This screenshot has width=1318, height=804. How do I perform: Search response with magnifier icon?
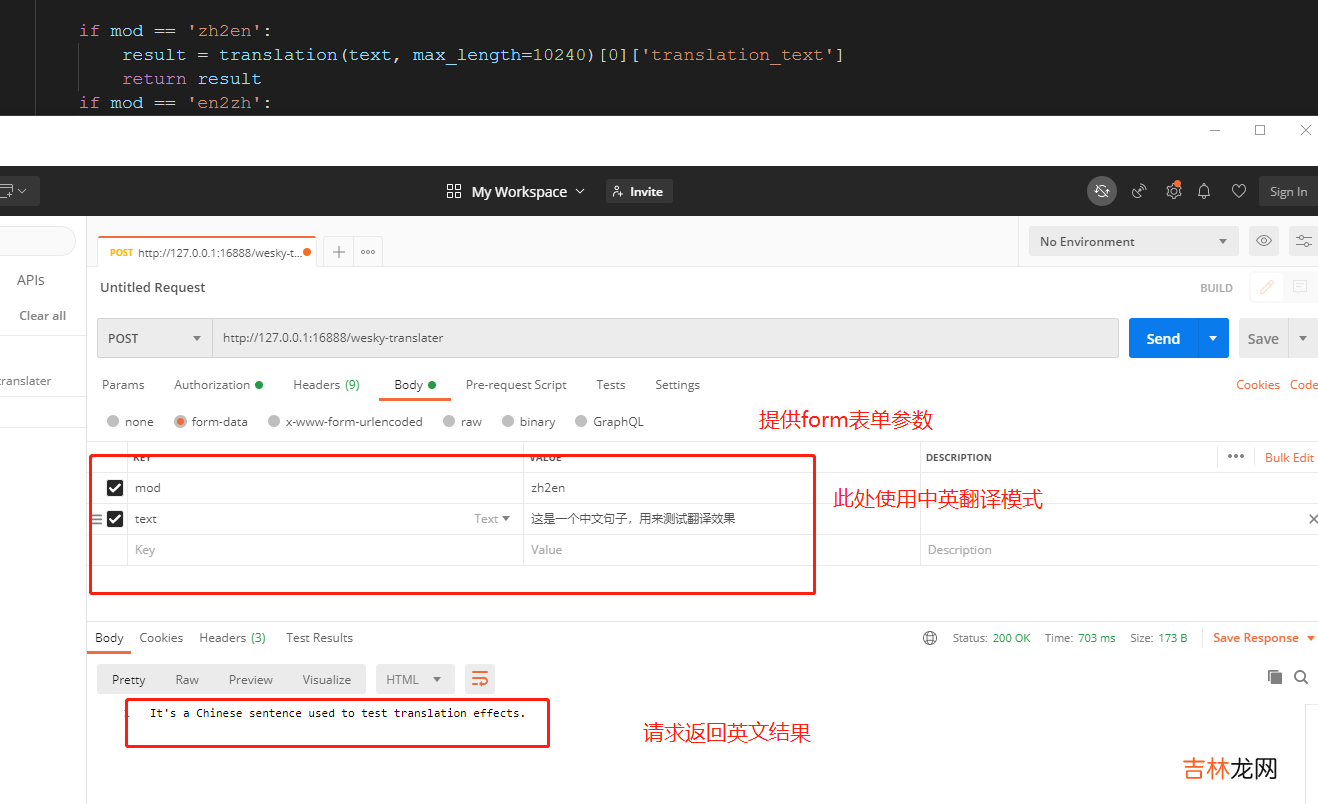(x=1301, y=677)
